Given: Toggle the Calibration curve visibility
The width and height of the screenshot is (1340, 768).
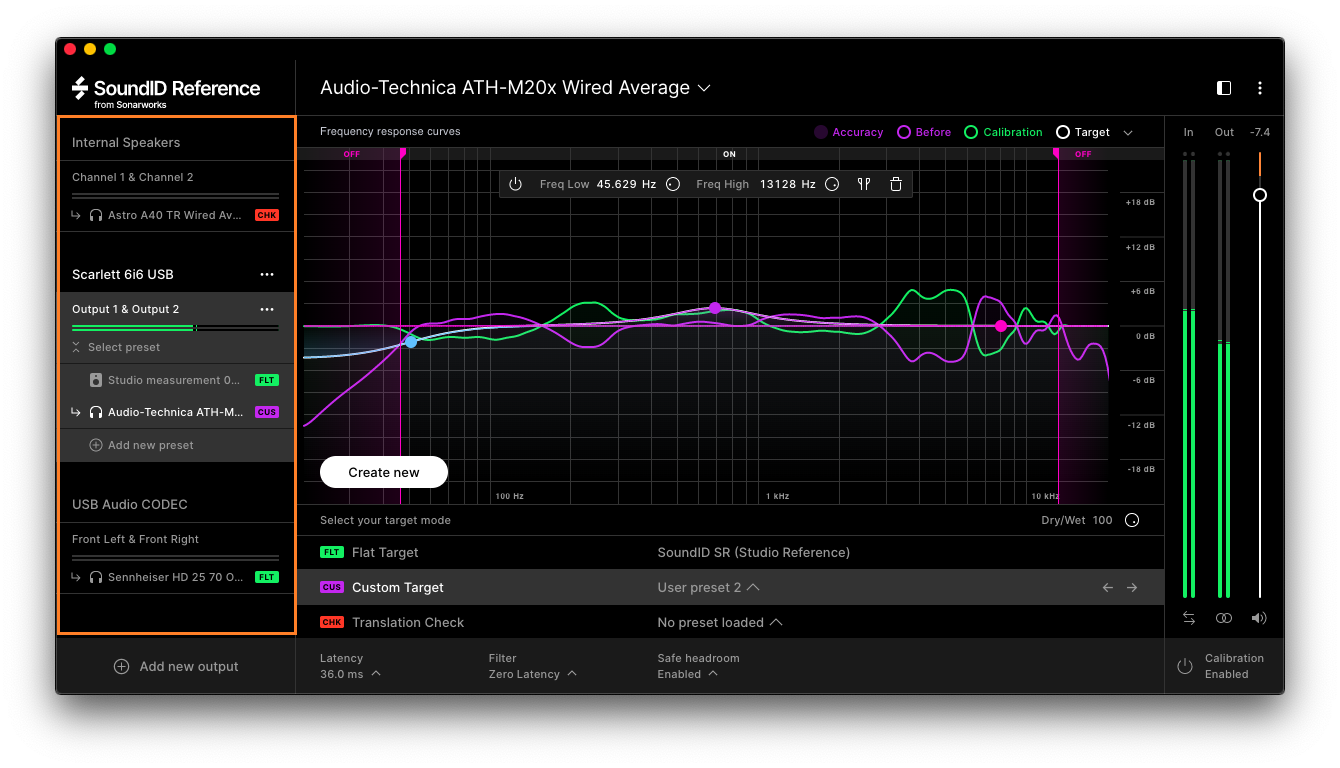Looking at the screenshot, I should pyautogui.click(x=1003, y=132).
